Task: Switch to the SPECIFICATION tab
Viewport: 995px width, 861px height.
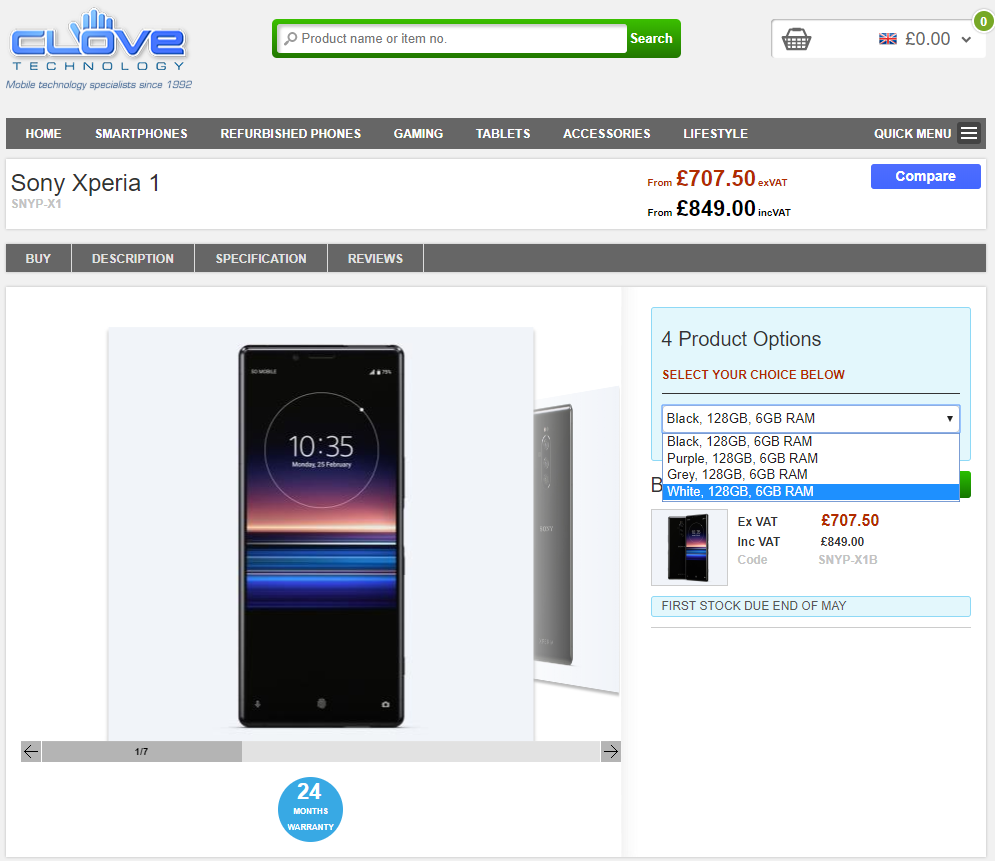Action: click(261, 258)
